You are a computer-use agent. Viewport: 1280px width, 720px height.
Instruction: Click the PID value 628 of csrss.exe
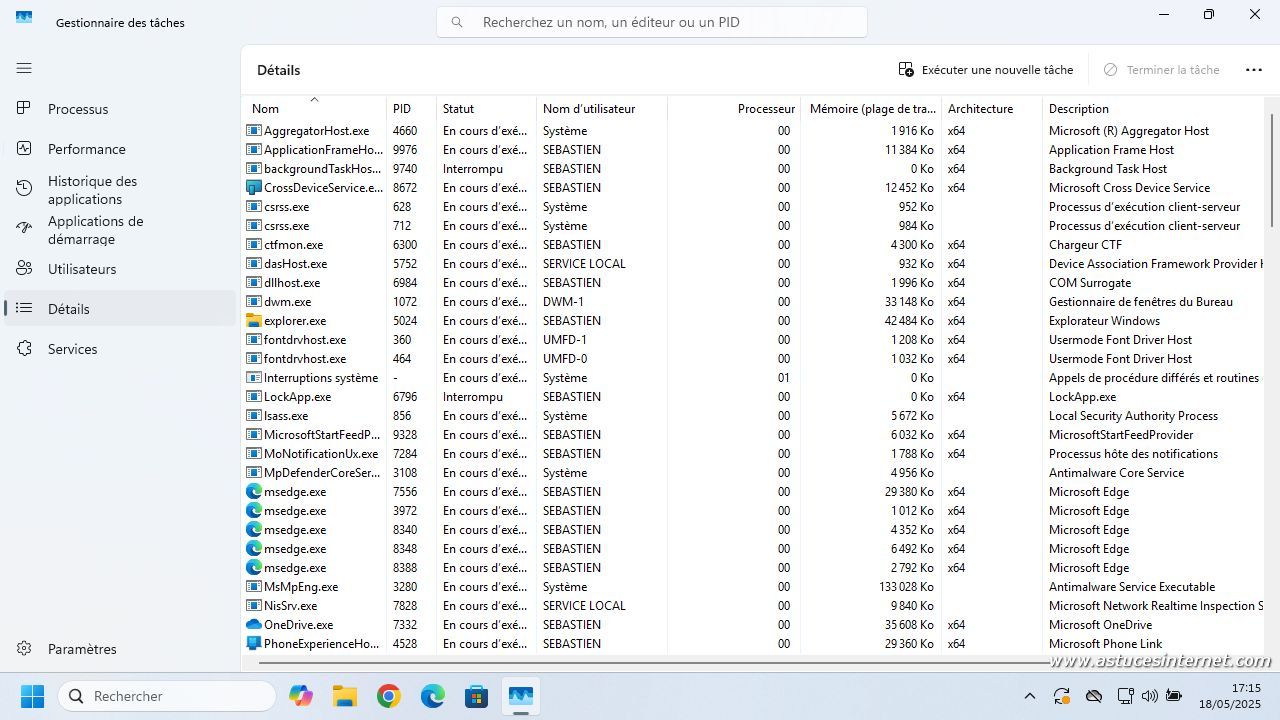(x=402, y=207)
